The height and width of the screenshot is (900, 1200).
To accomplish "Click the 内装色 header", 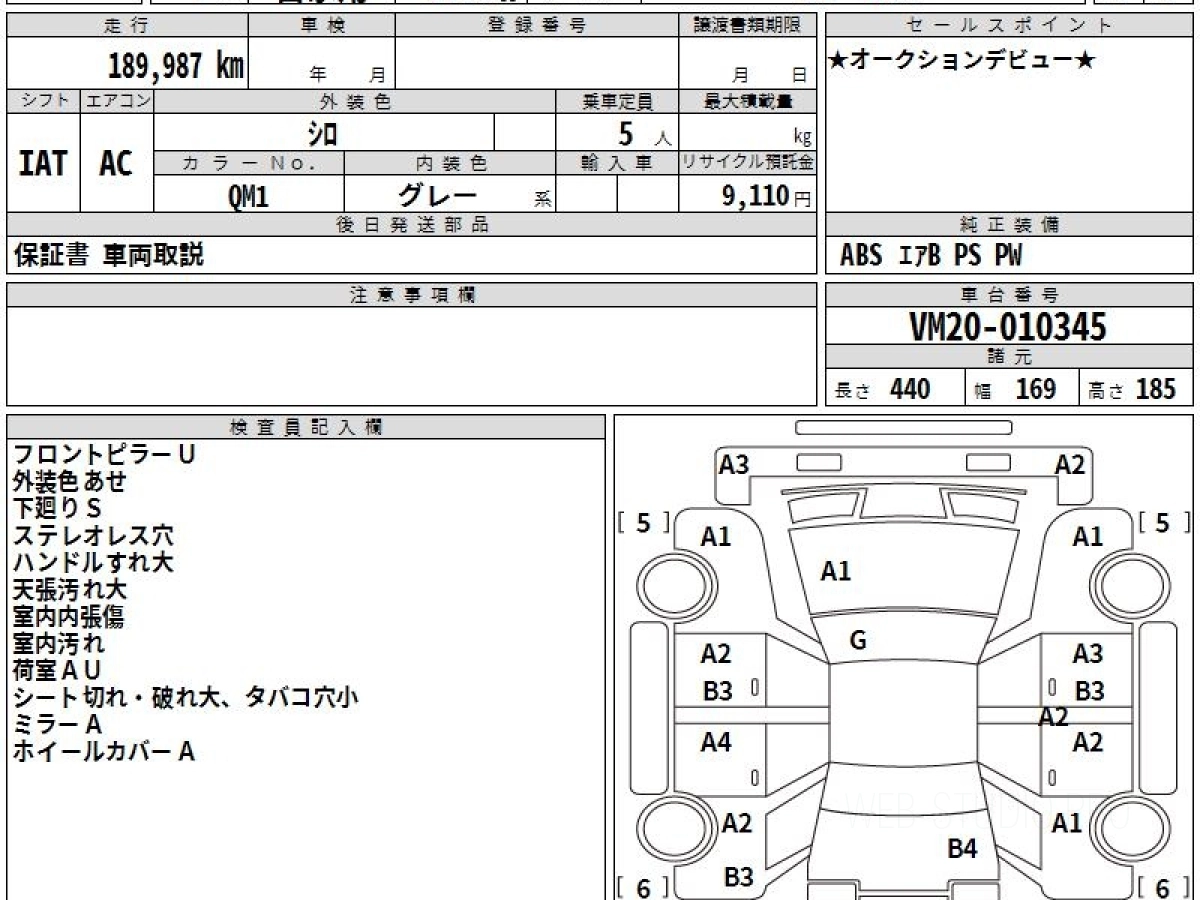I will [x=450, y=163].
